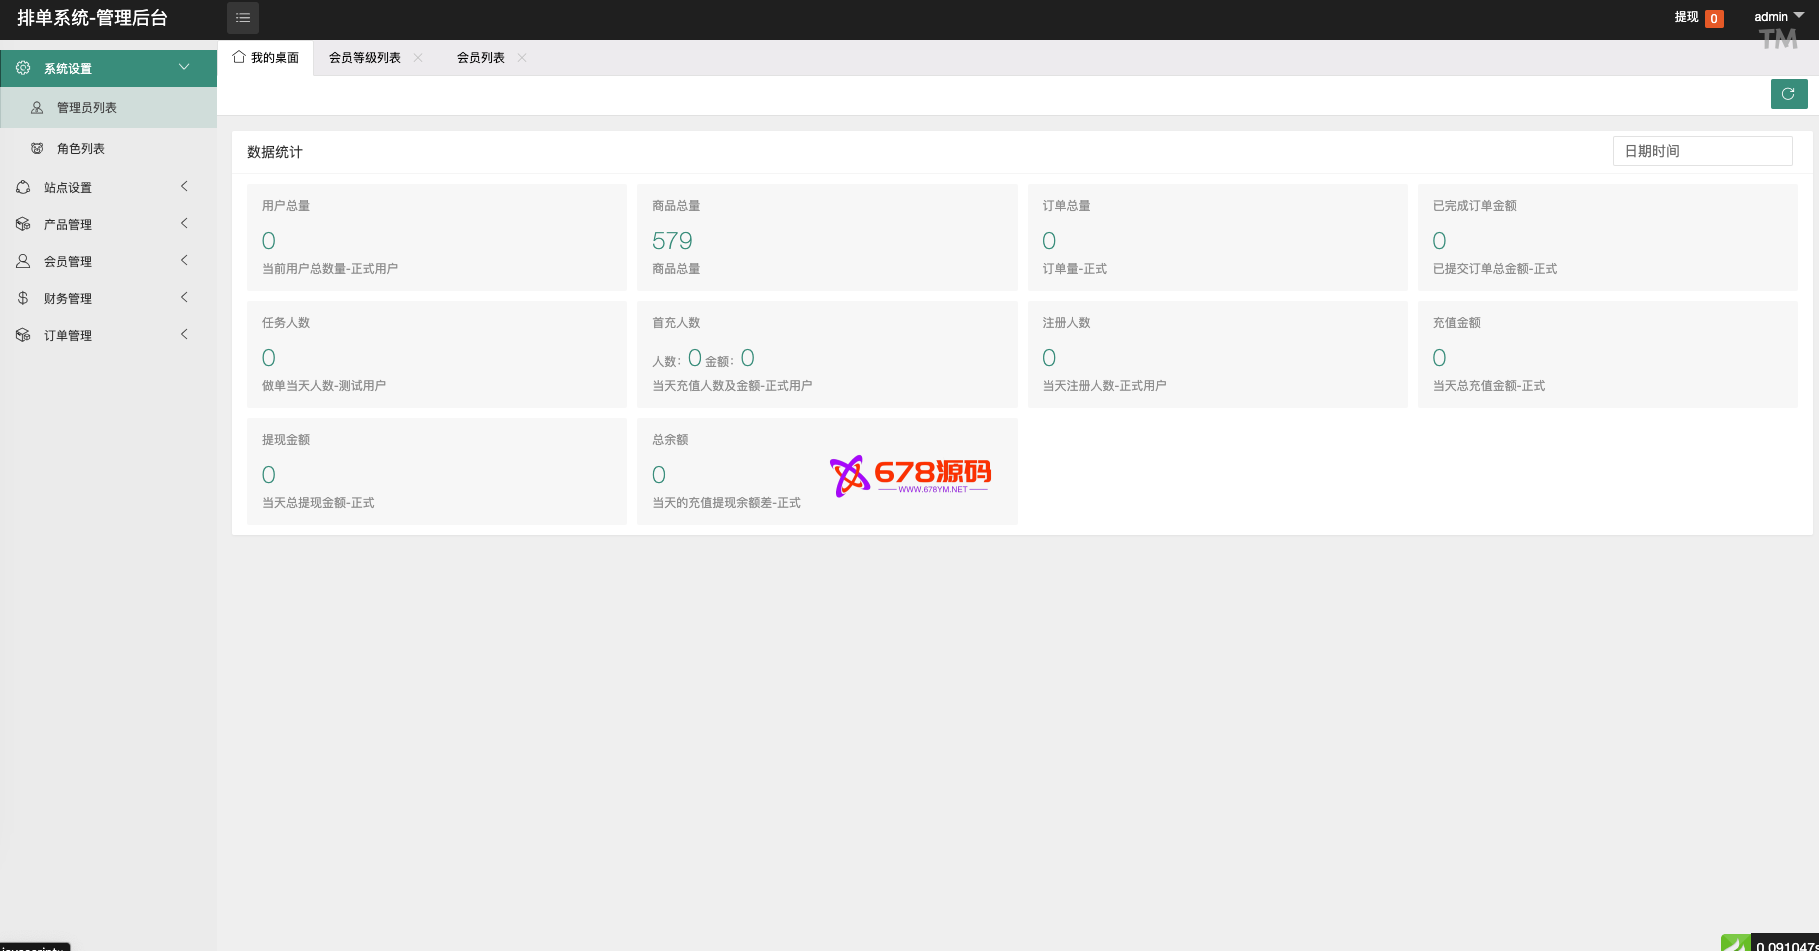The image size is (1819, 951).
Task: Switch to the 我的桌面 tab
Action: tap(266, 58)
